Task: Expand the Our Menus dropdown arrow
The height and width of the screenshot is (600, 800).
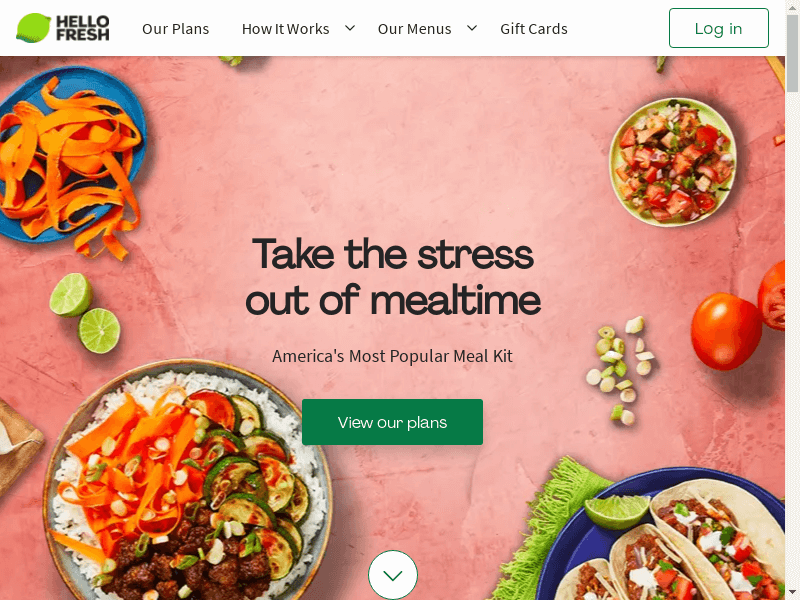Action: click(472, 28)
